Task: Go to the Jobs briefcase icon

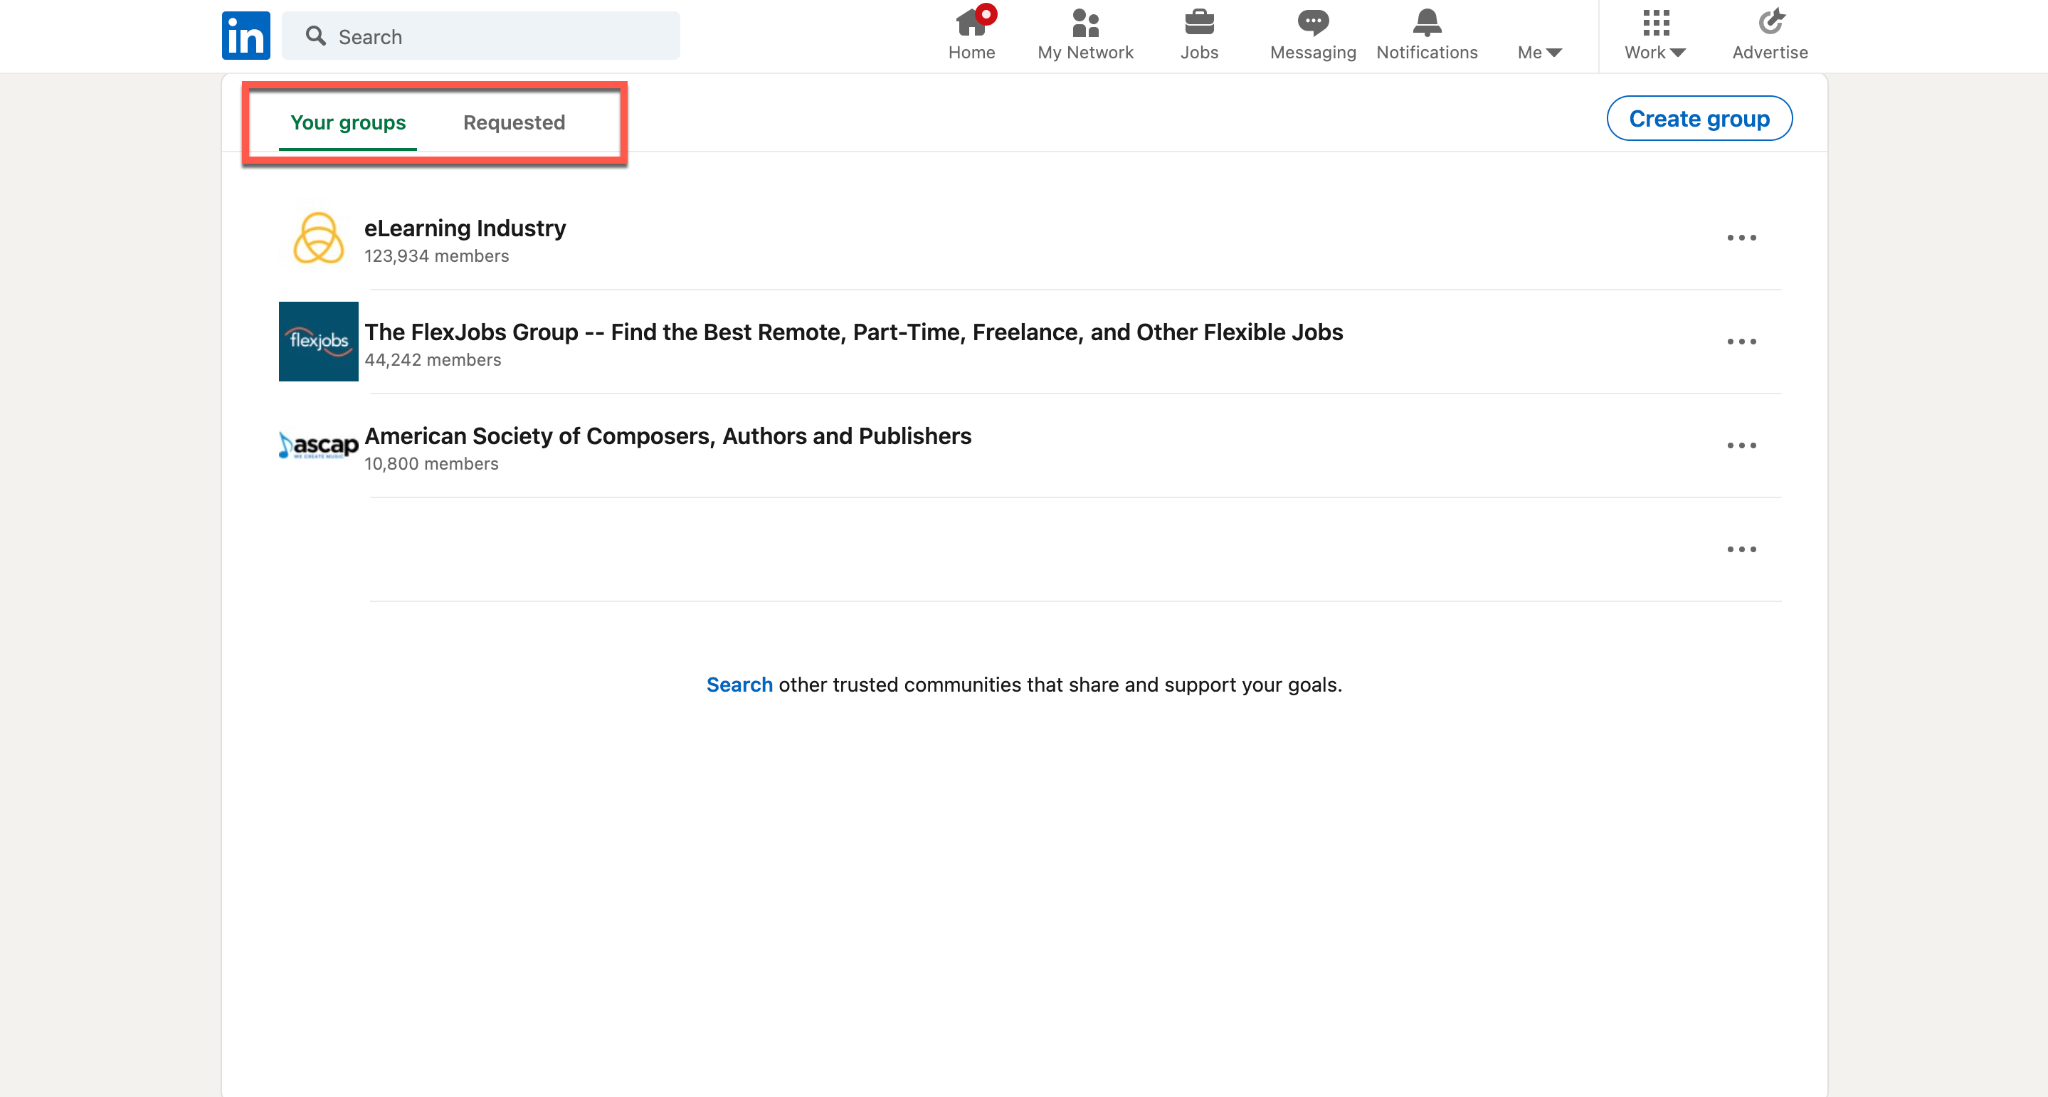Action: [1199, 23]
